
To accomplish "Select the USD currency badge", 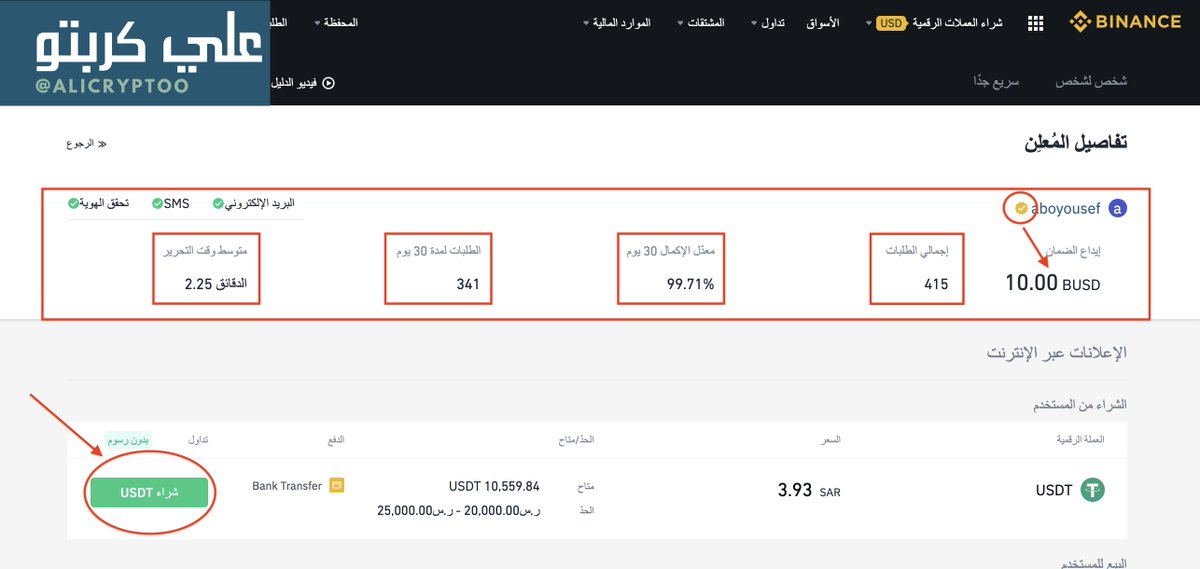I will tap(891, 22).
